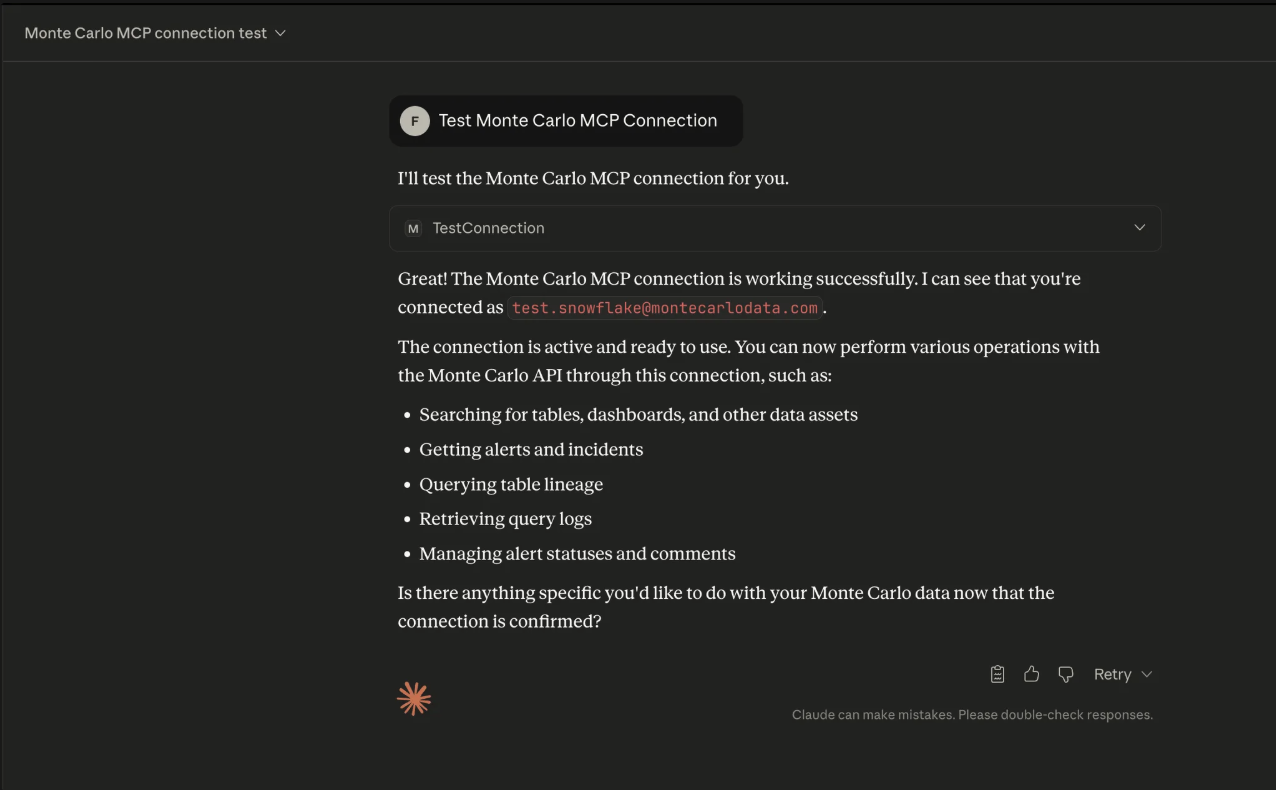Click 'Retrieving query logs' bullet text
The width and height of the screenshot is (1276, 790).
click(505, 519)
